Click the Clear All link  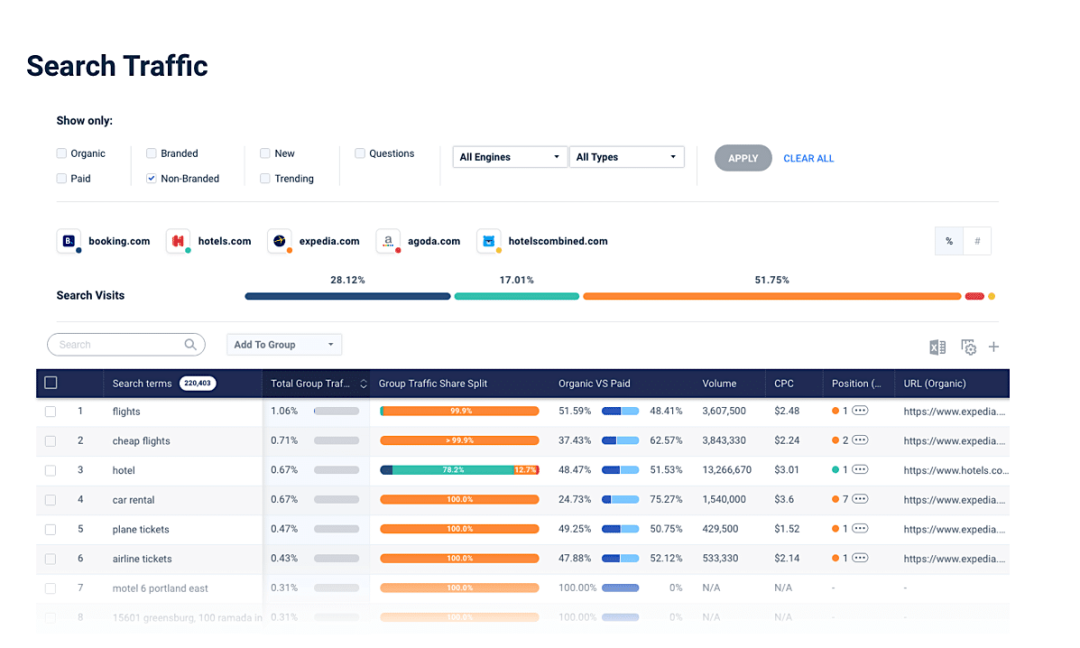[x=808, y=158]
